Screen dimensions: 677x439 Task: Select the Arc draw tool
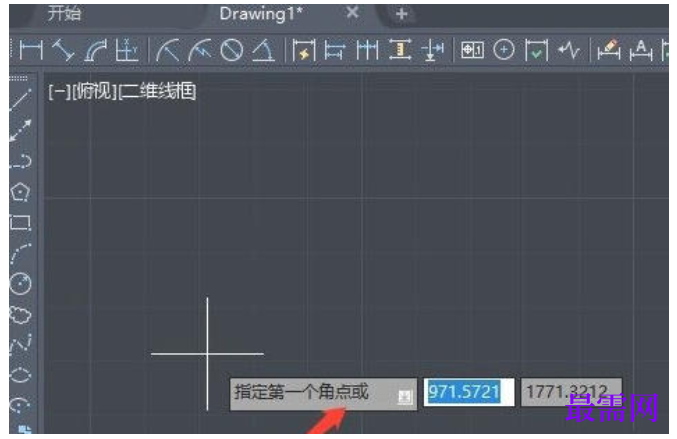(x=20, y=253)
